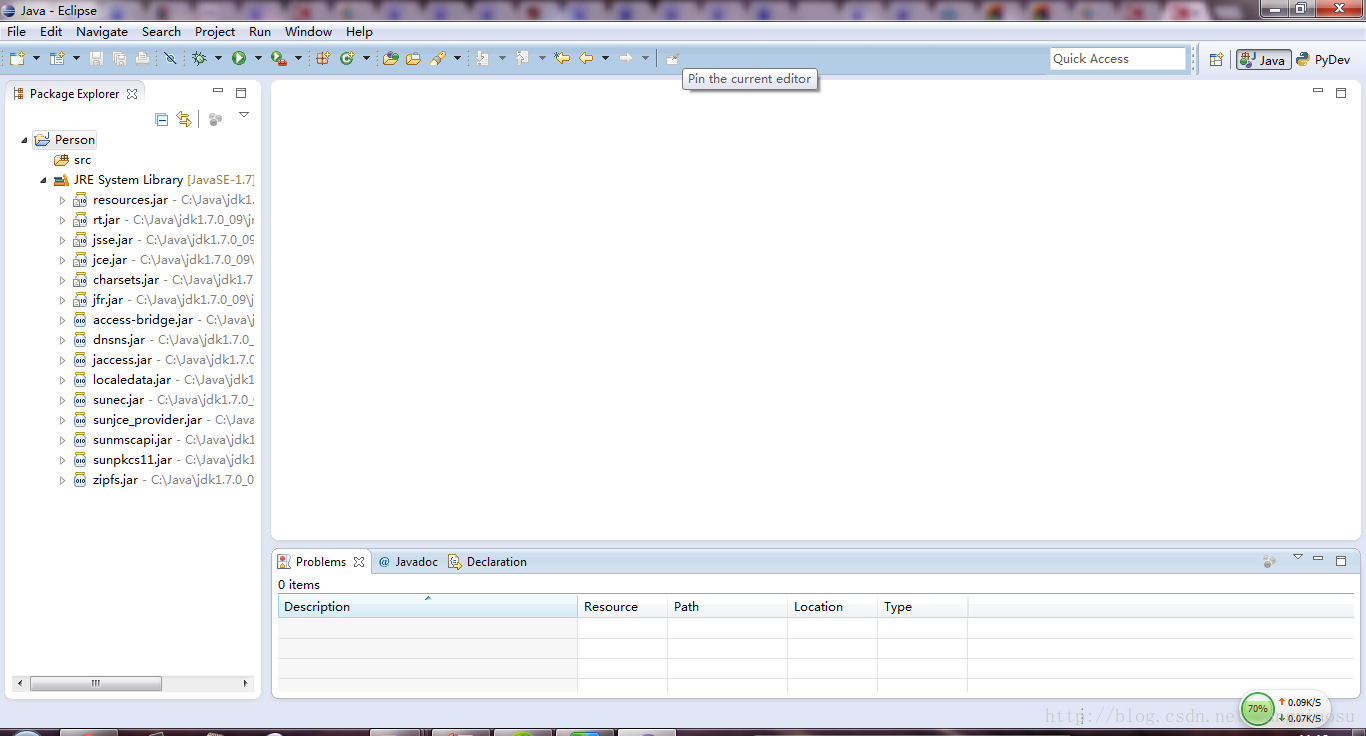
Task: Open the Navigate menu
Action: point(102,32)
